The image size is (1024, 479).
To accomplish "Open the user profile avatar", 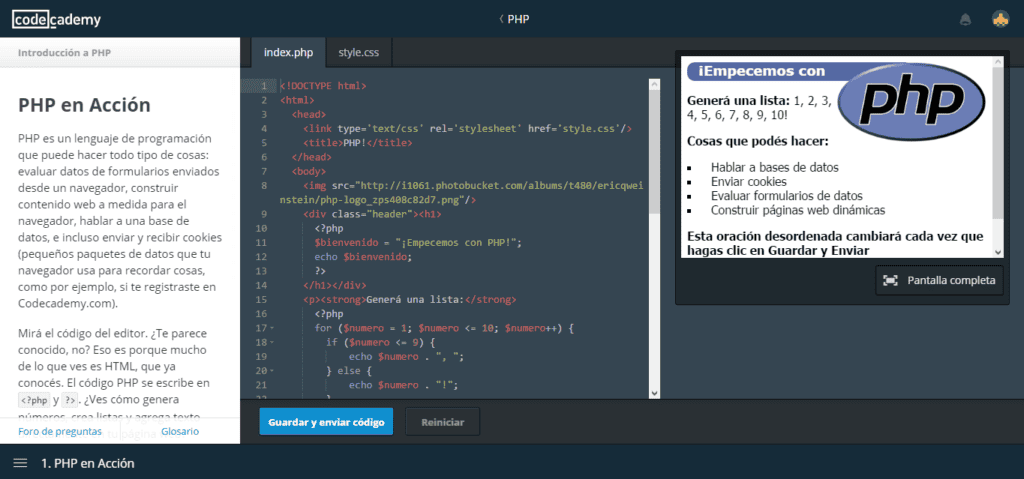I will tap(1000, 20).
